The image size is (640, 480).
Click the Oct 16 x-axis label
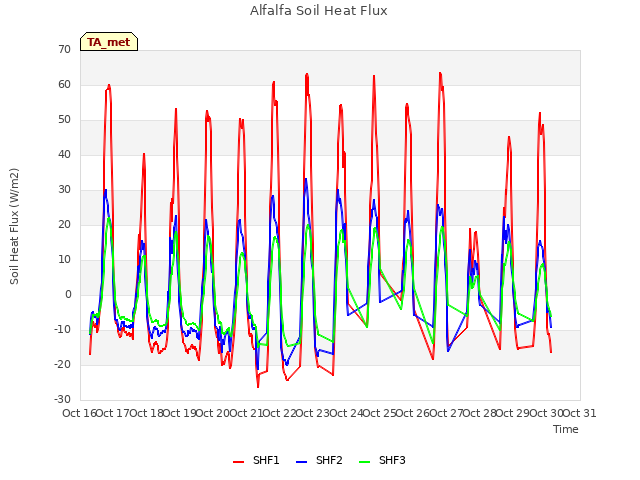coord(79,413)
